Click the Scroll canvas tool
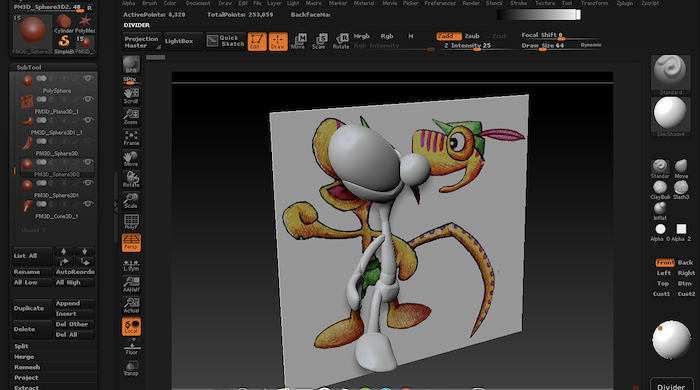Screen dimensions: 700x390 tap(131, 96)
